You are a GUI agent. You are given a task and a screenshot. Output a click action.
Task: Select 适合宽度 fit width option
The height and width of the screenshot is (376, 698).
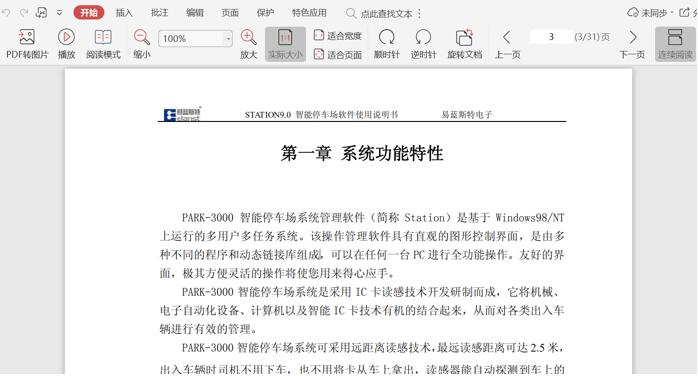(x=338, y=35)
